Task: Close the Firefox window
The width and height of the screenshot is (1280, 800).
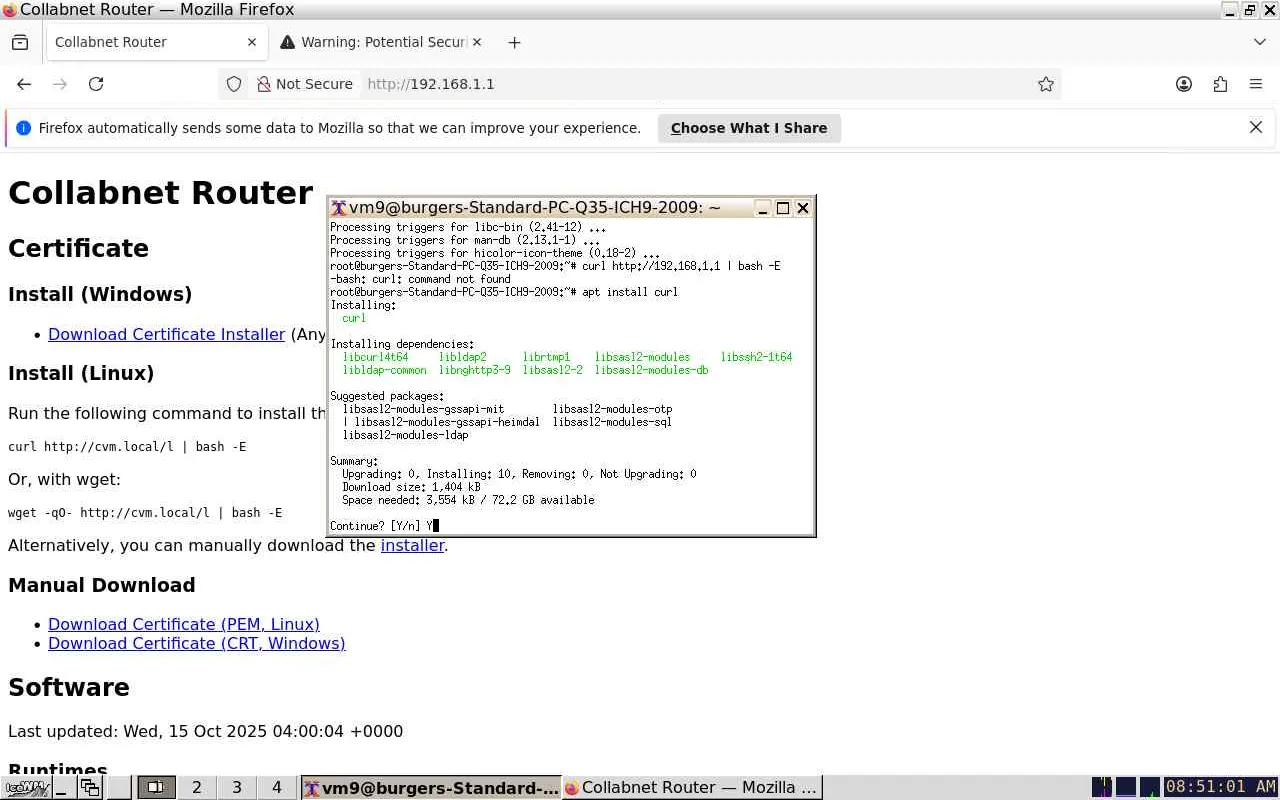Action: (1270, 10)
